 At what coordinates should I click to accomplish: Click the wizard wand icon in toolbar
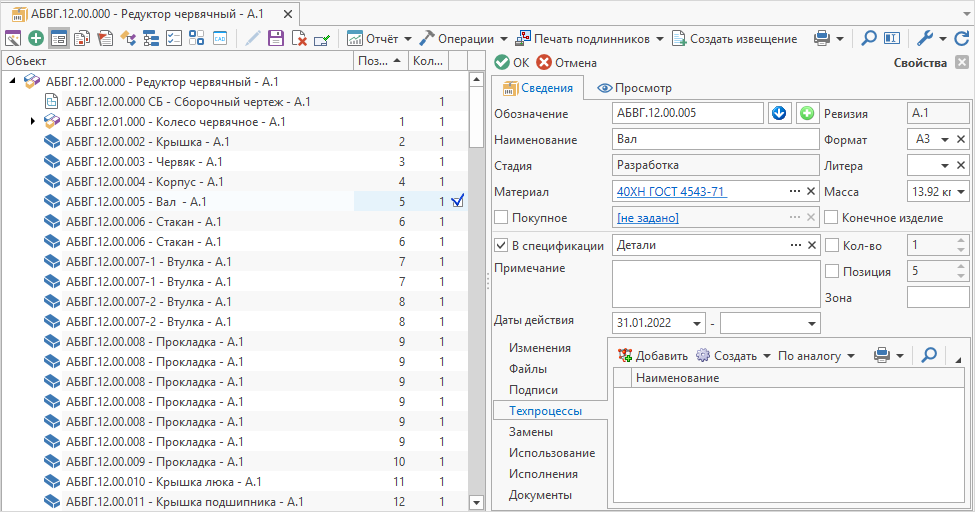tap(13, 39)
